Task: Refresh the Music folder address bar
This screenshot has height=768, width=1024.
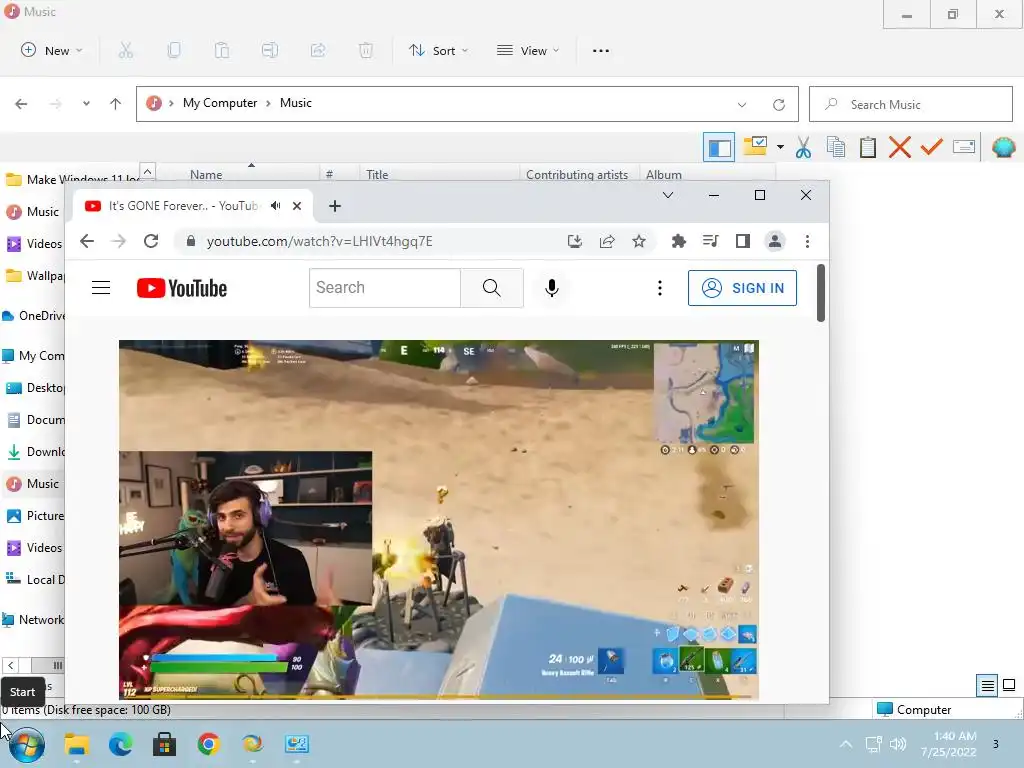Action: click(778, 104)
